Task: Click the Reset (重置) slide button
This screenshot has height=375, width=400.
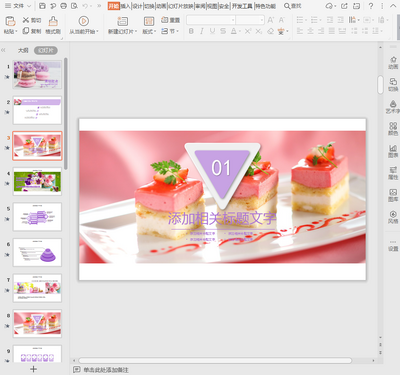Action: [x=170, y=20]
